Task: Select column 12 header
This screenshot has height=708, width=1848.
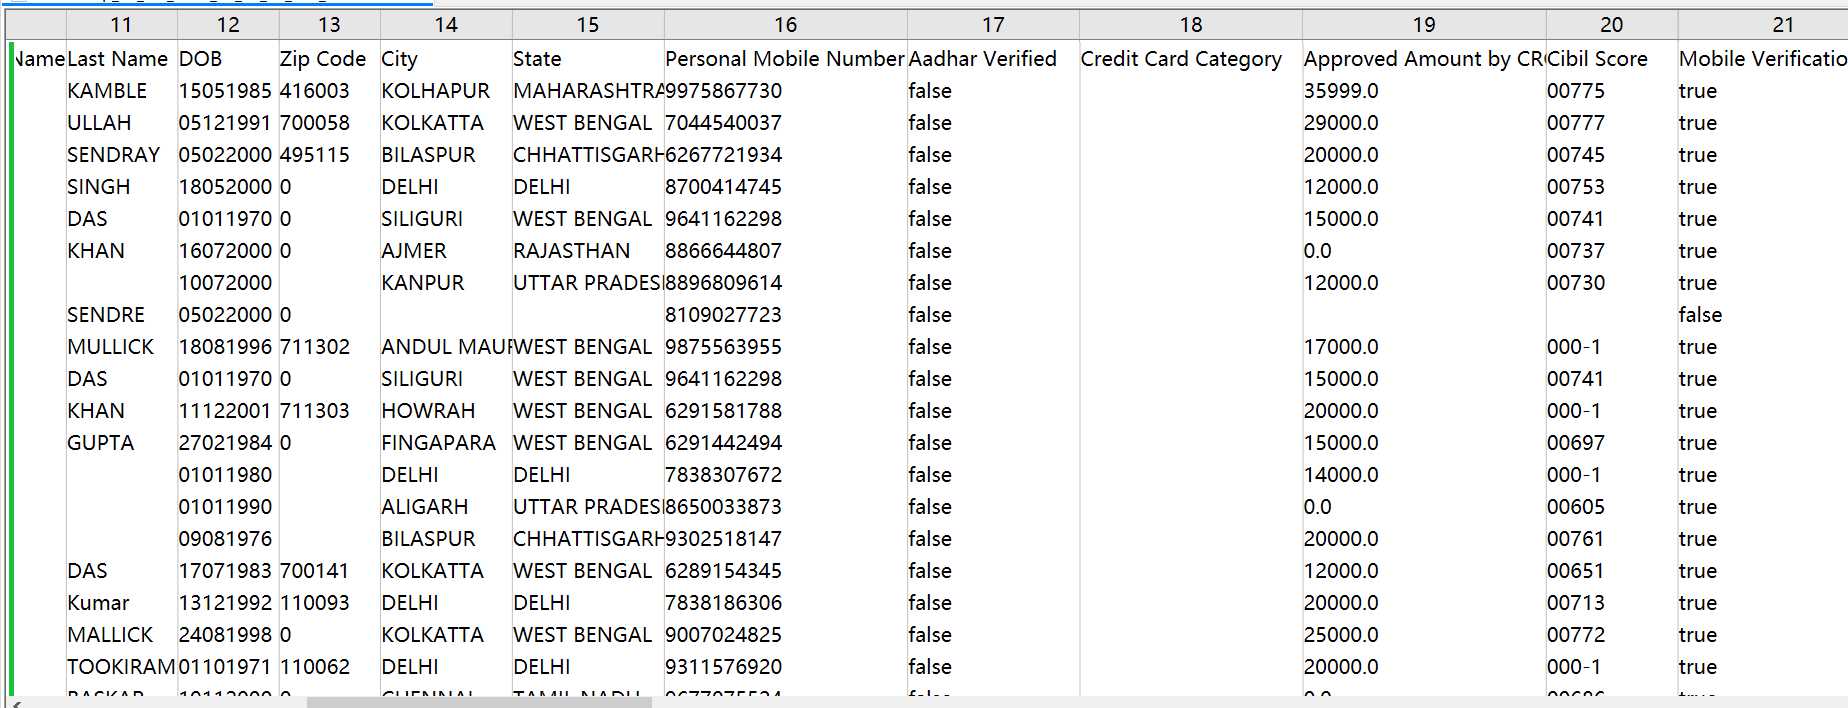Action: pos(228,25)
